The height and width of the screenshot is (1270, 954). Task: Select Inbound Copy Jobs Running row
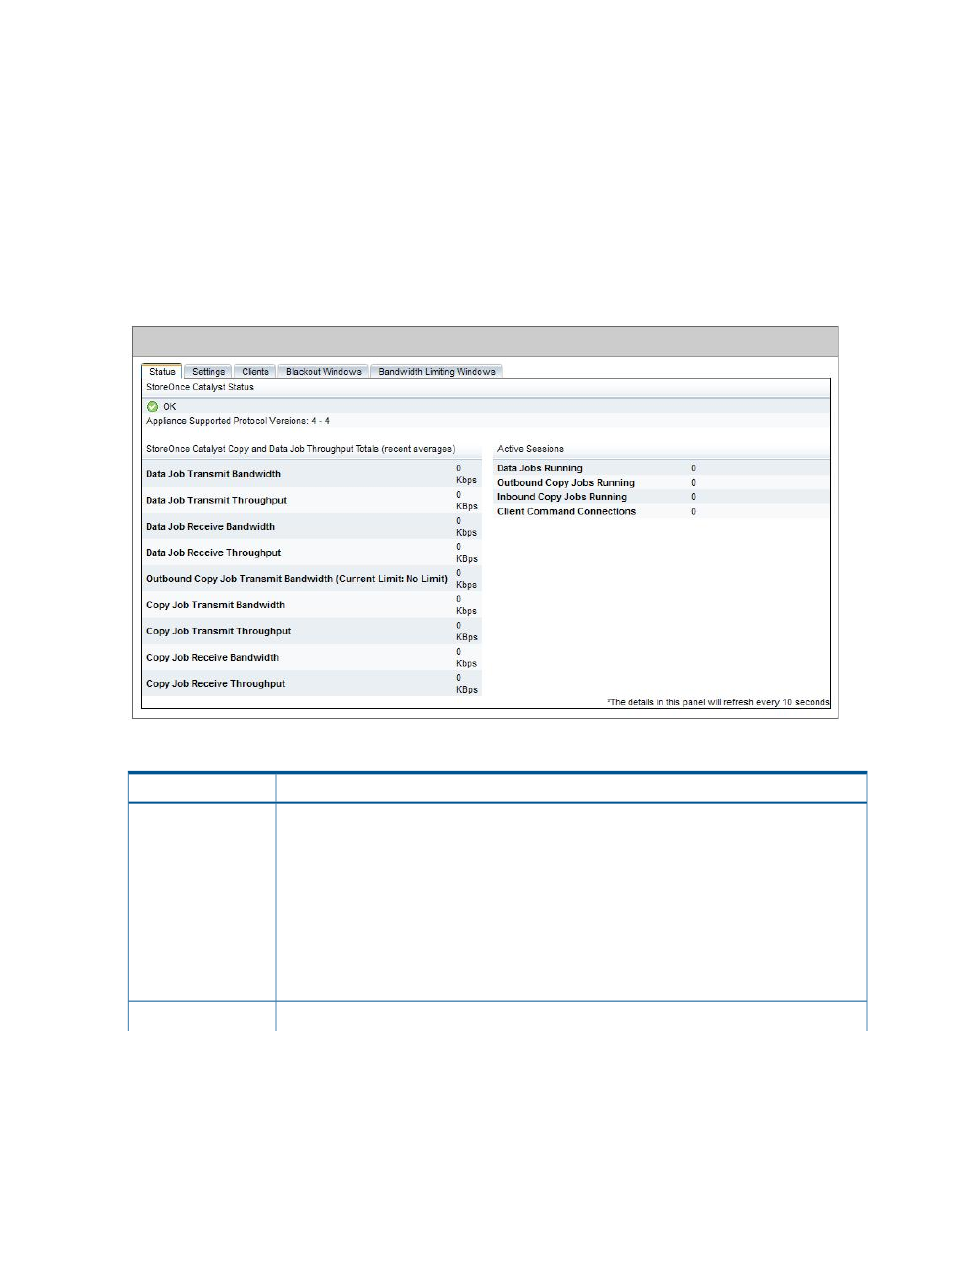(661, 497)
